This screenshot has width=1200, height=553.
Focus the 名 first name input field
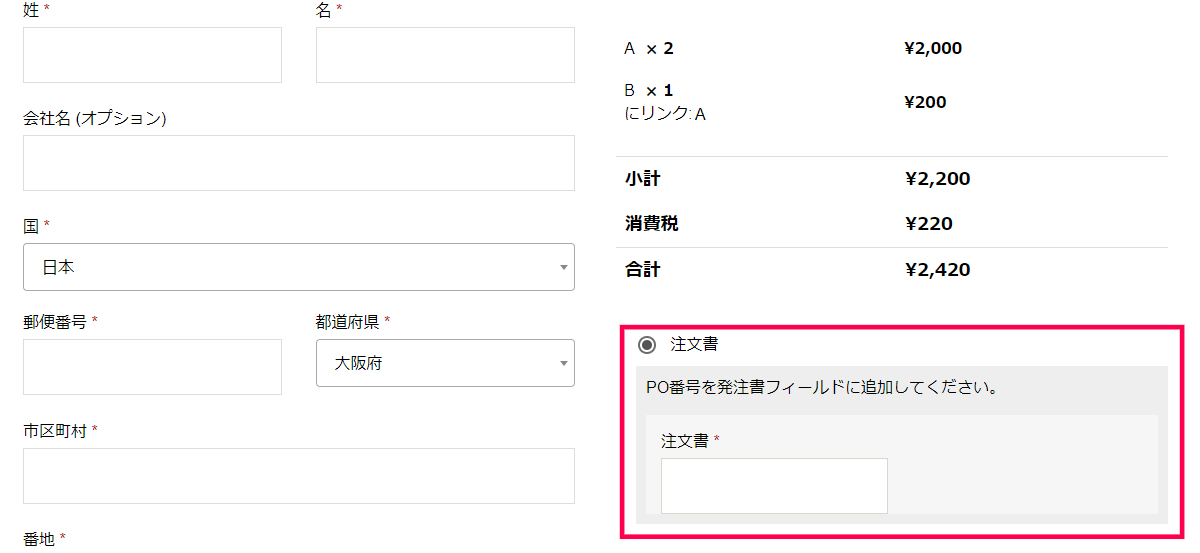tap(445, 55)
